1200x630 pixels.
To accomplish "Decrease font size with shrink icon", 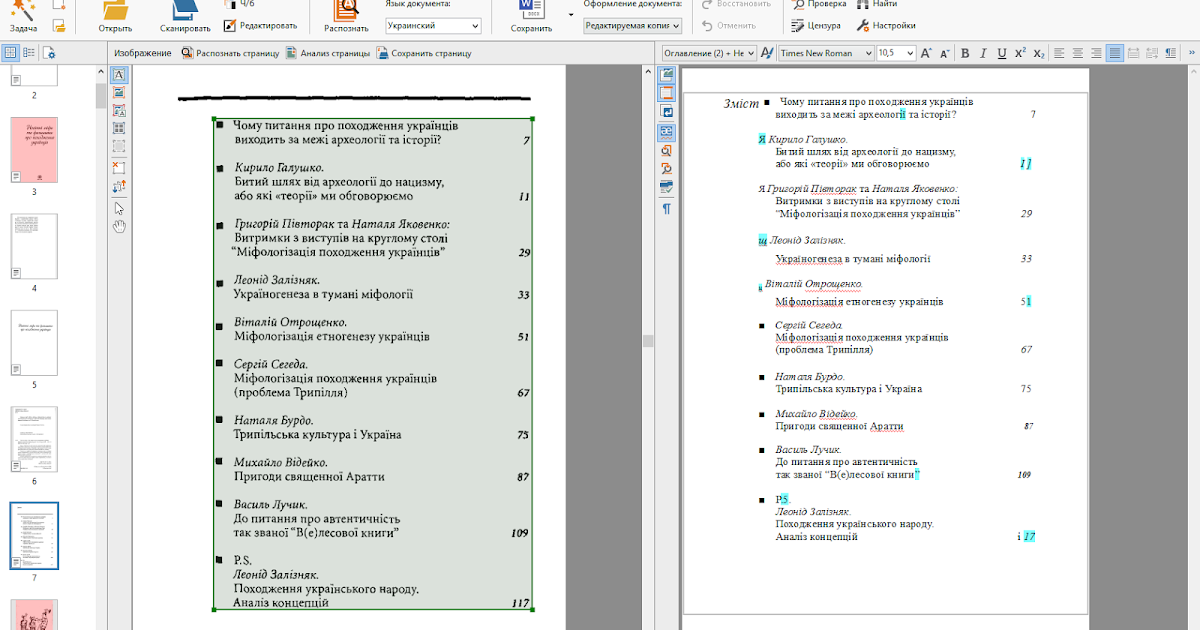I will [x=945, y=53].
